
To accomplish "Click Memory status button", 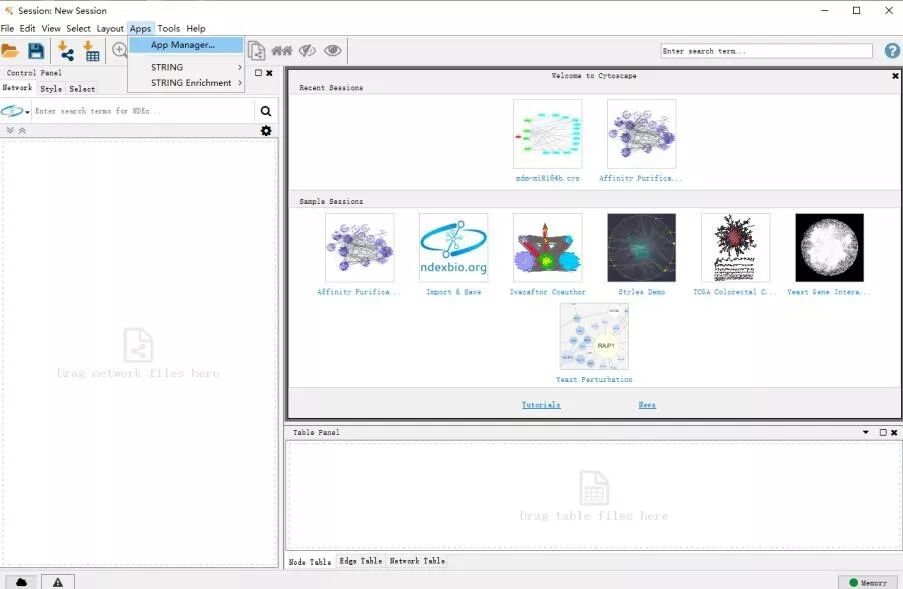I will [868, 583].
